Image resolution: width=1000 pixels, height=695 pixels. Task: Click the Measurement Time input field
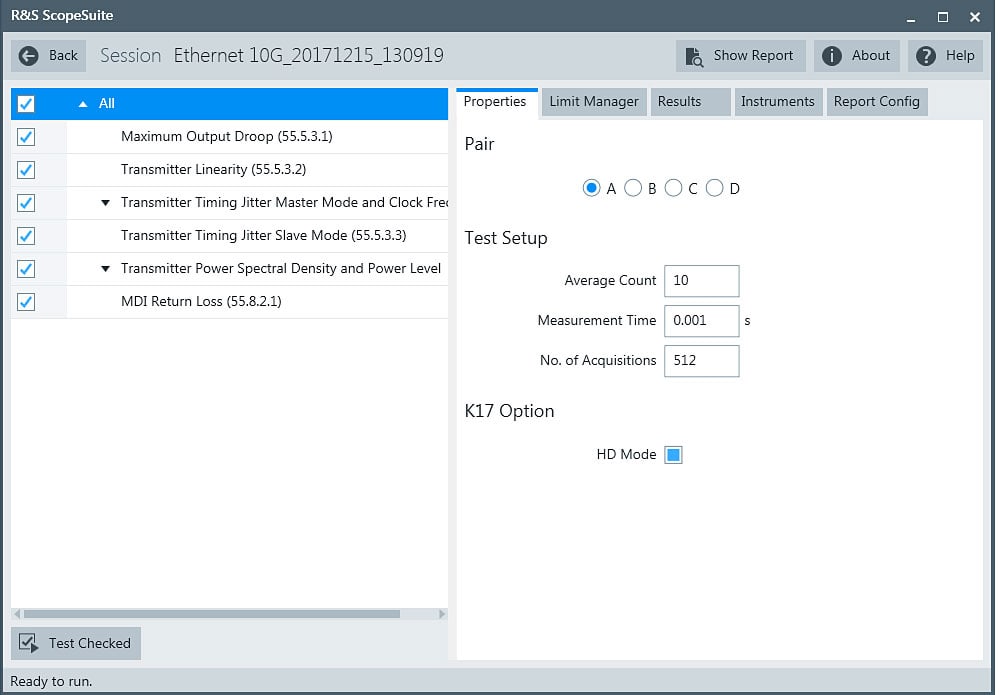click(701, 320)
